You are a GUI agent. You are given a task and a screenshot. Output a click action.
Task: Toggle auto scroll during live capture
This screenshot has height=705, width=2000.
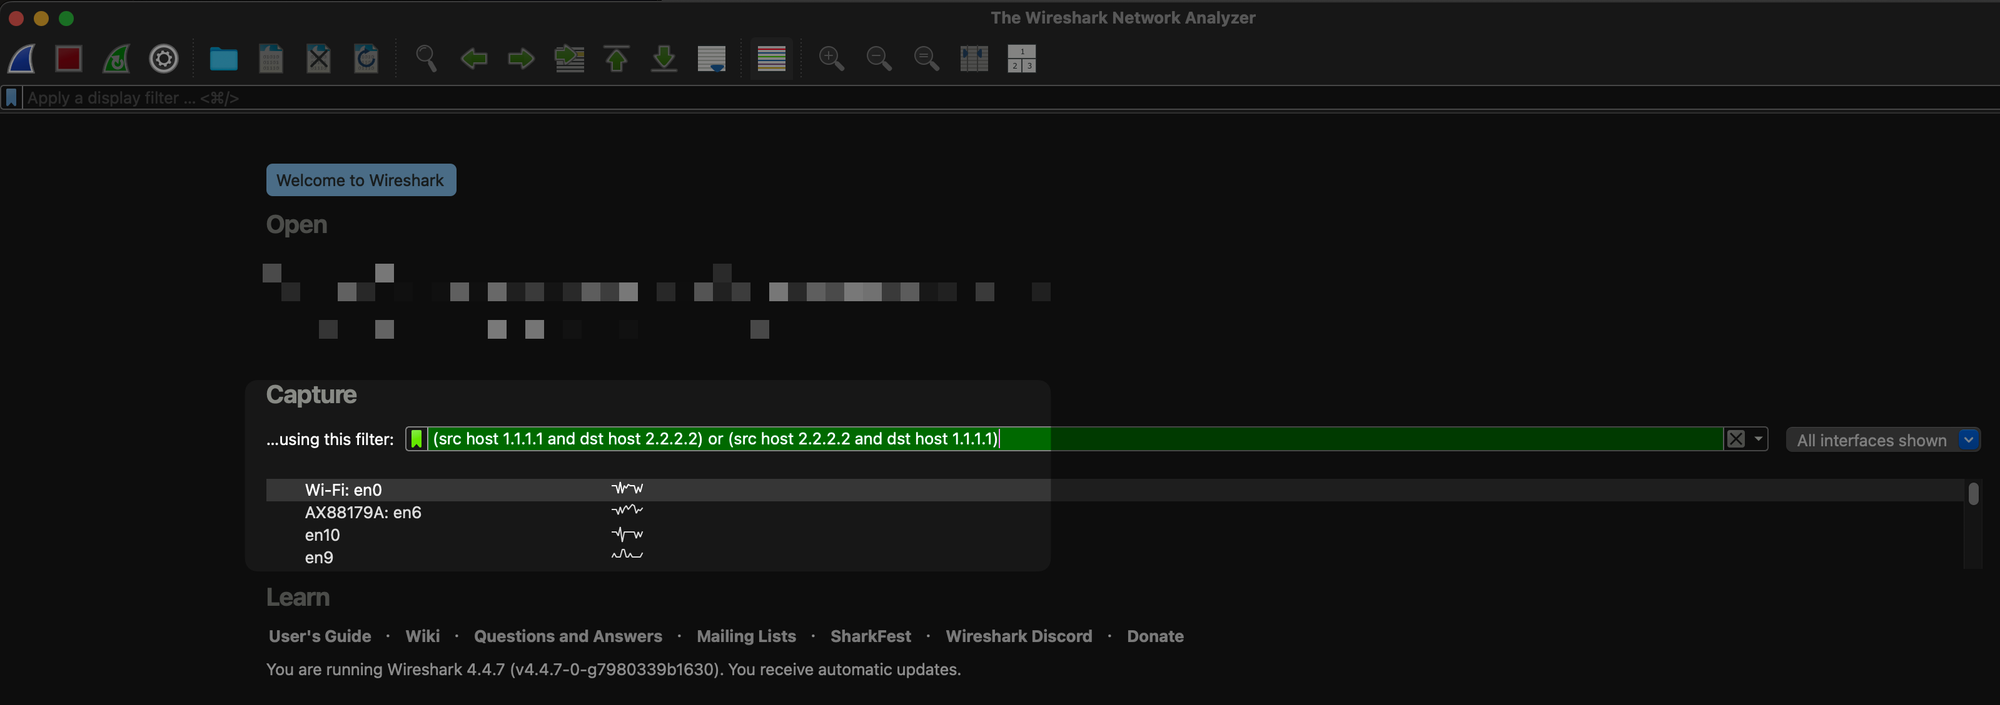pos(711,59)
